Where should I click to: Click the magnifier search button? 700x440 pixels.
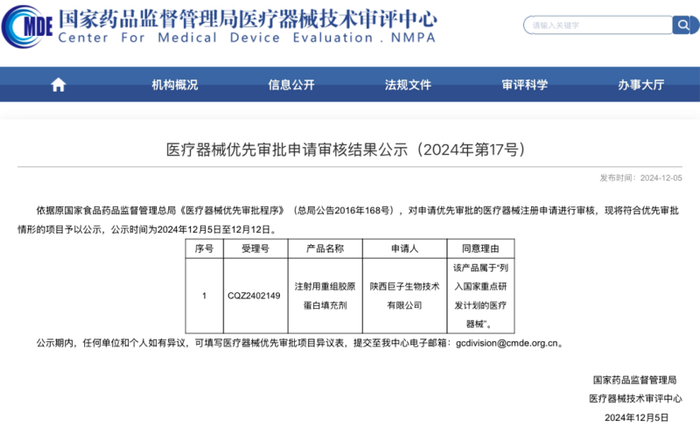(x=683, y=25)
